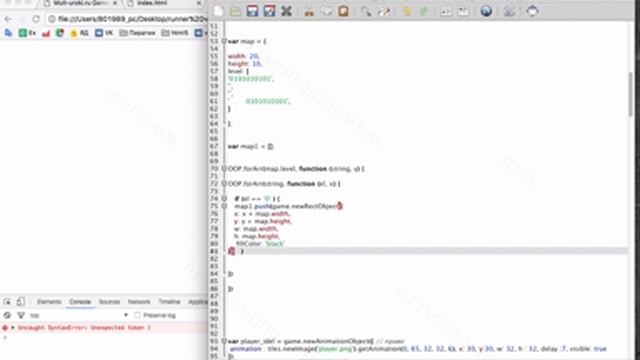Select the first Chrome browser tab

(80, 3)
